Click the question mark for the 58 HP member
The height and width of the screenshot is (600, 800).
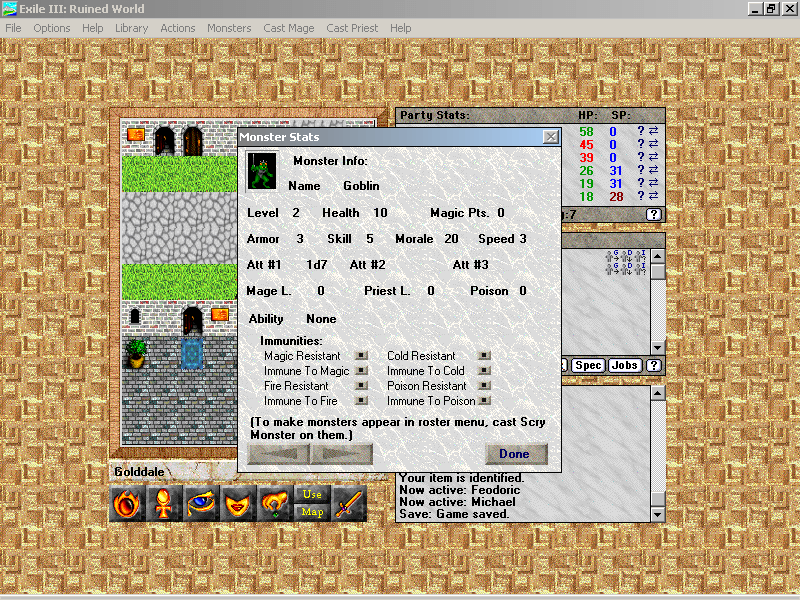pyautogui.click(x=641, y=131)
